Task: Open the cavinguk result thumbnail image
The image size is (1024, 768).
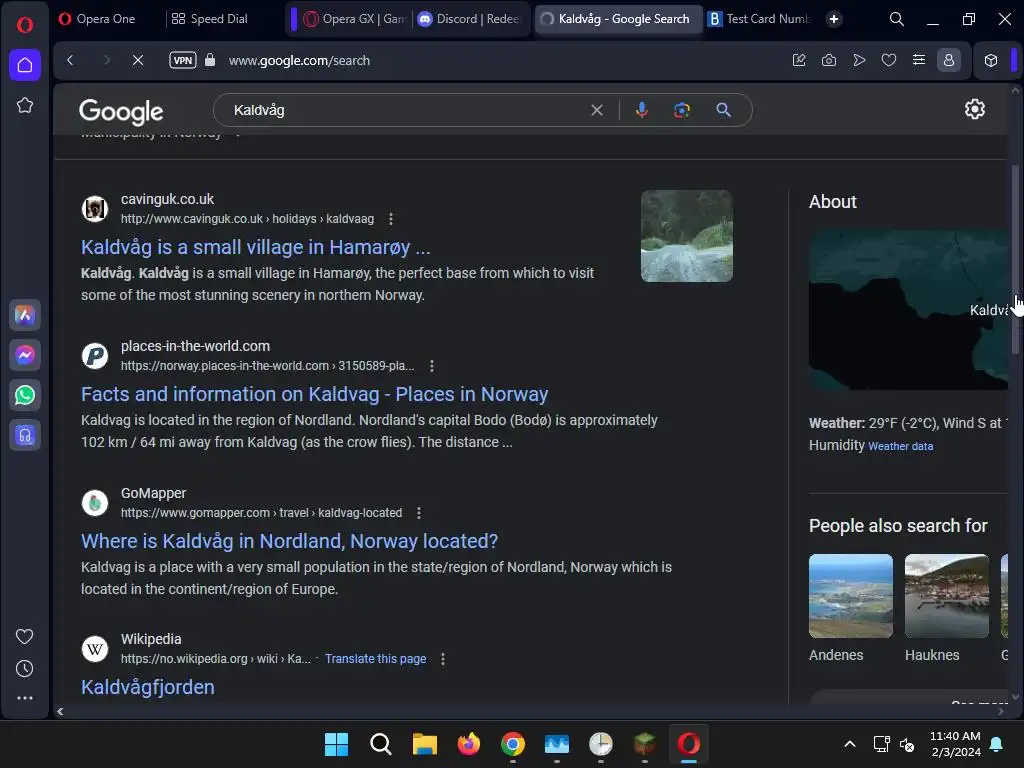Action: 686,236
